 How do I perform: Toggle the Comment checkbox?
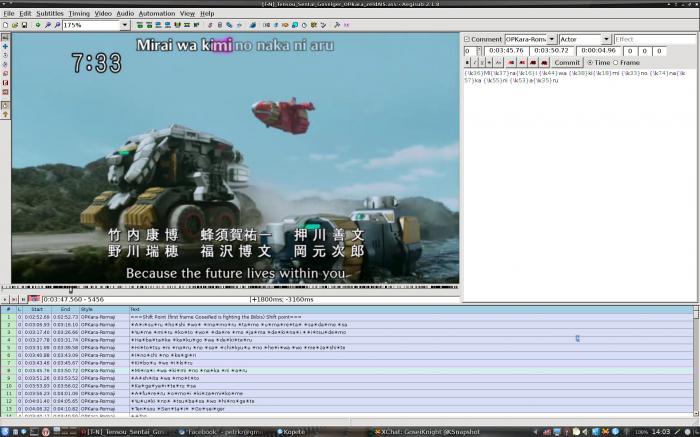coord(467,39)
